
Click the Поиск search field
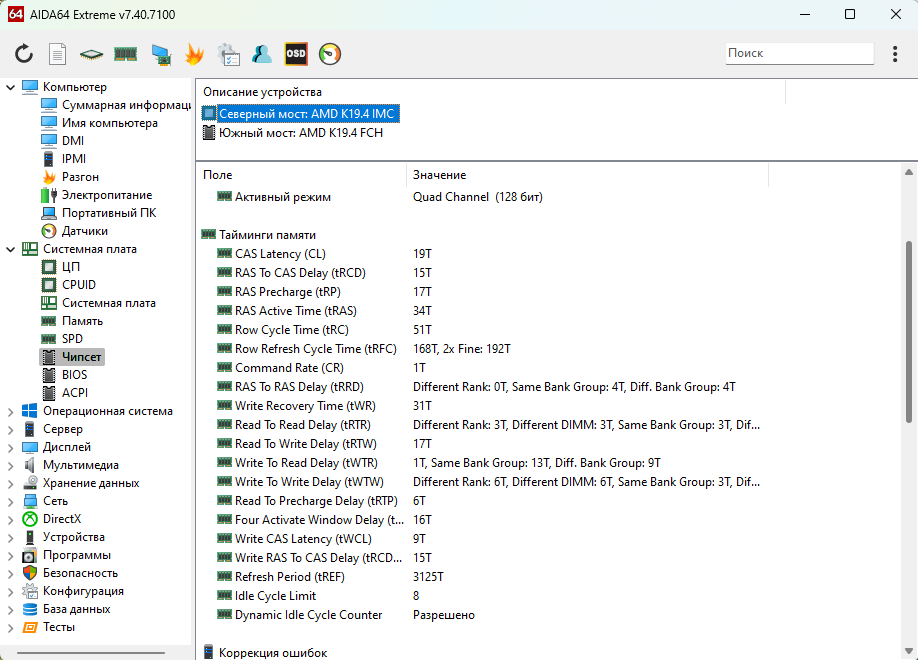[x=799, y=53]
